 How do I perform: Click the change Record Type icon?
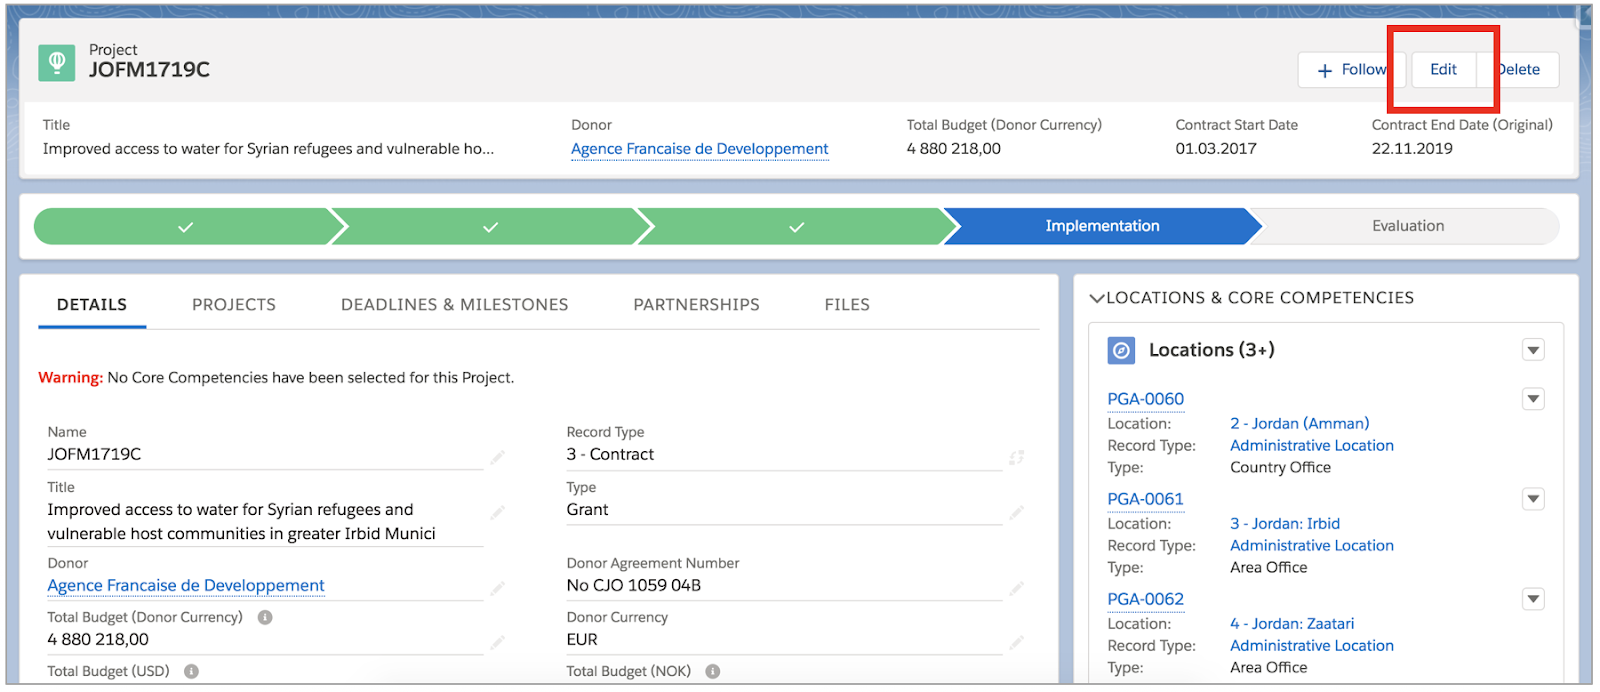pyautogui.click(x=1016, y=457)
